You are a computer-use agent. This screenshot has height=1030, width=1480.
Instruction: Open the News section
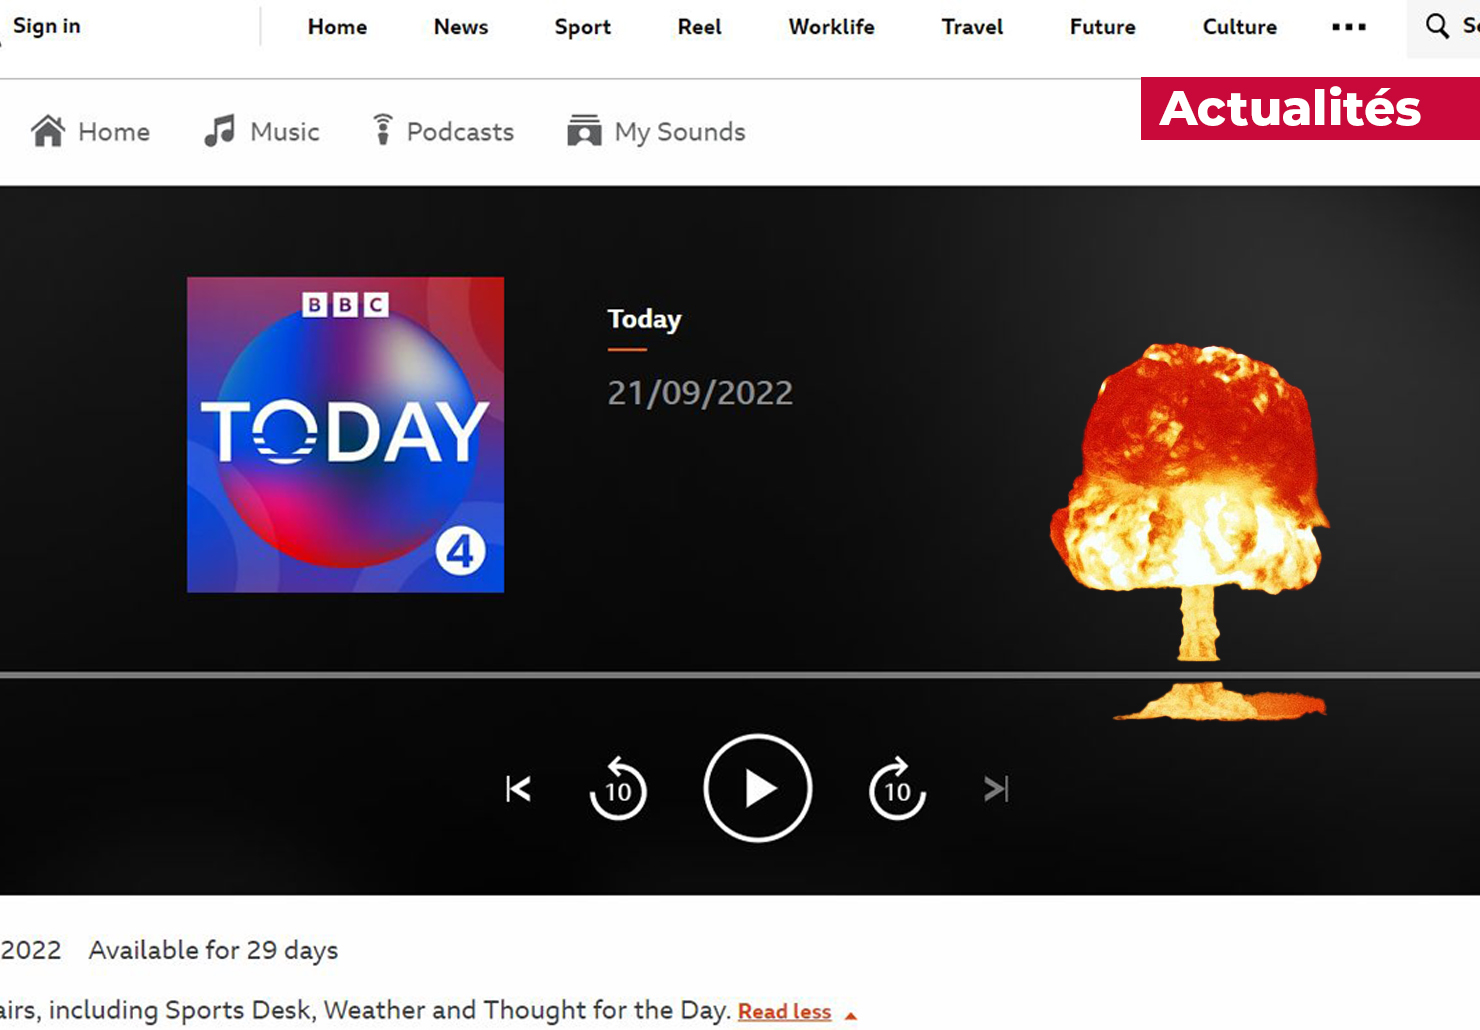pos(461,27)
